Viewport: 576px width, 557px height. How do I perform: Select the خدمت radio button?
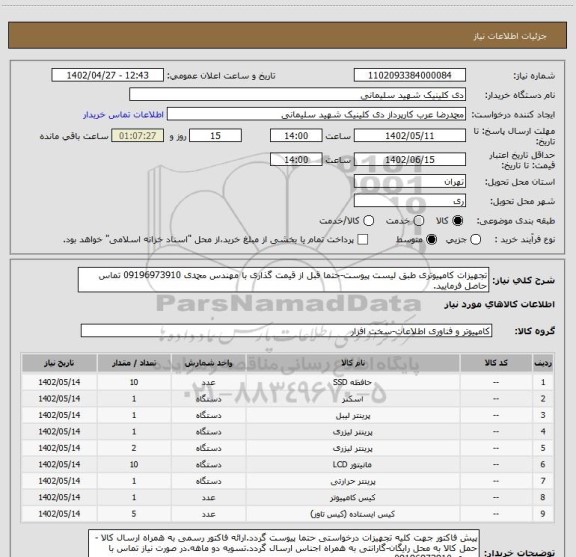(419, 221)
